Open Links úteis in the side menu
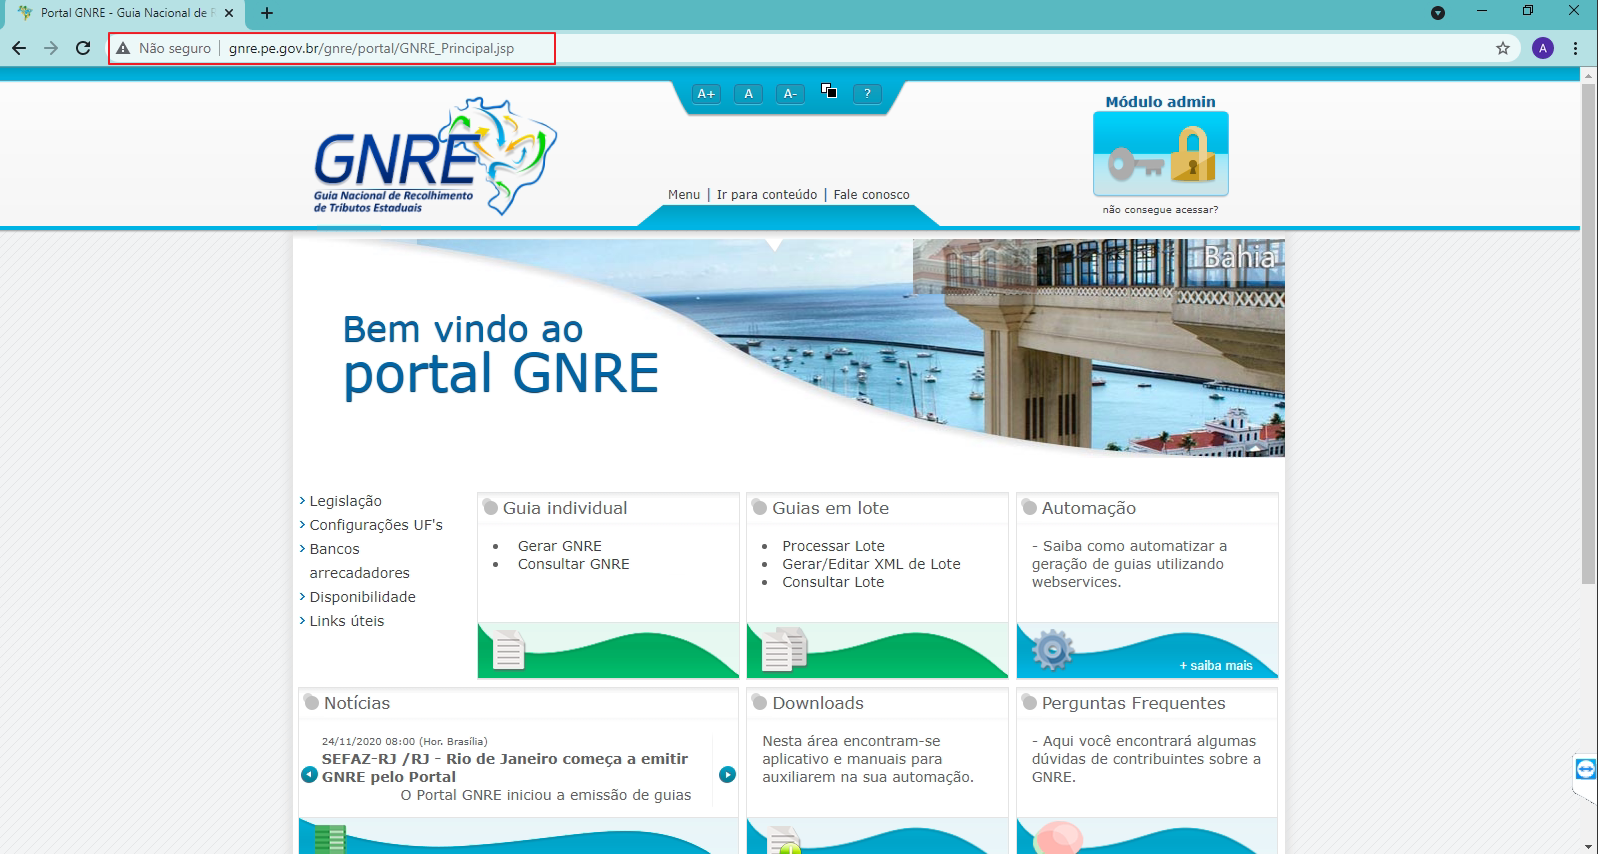 click(x=346, y=621)
